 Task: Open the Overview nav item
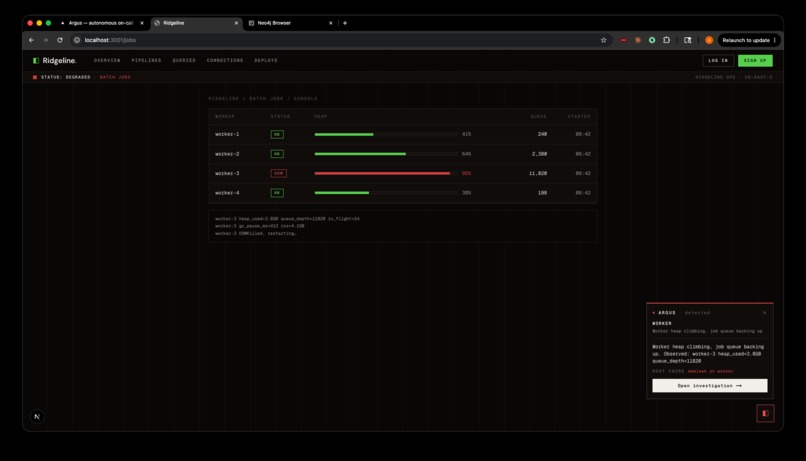(107, 61)
